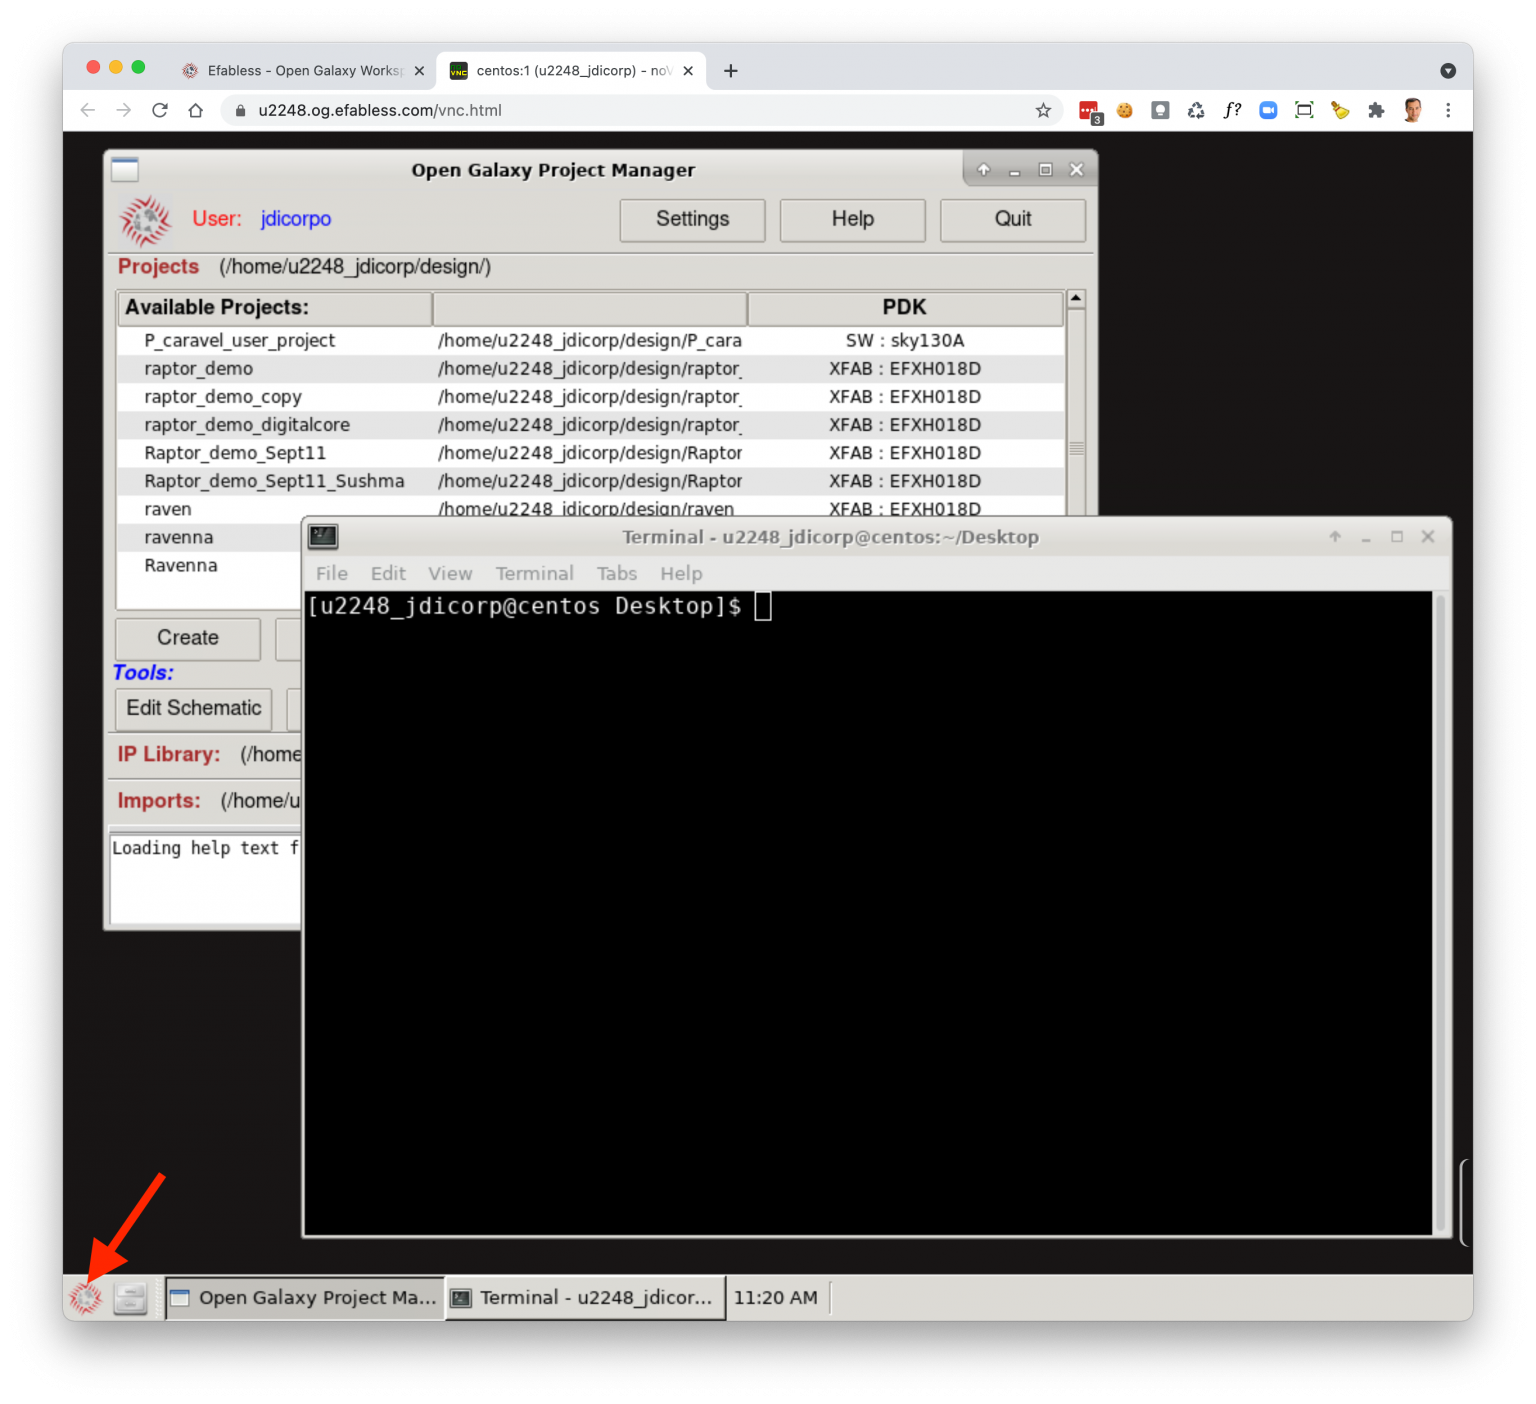The width and height of the screenshot is (1536, 1404).
Task: Switch to the Efabless Open Galaxy browser tab
Action: click(x=303, y=70)
